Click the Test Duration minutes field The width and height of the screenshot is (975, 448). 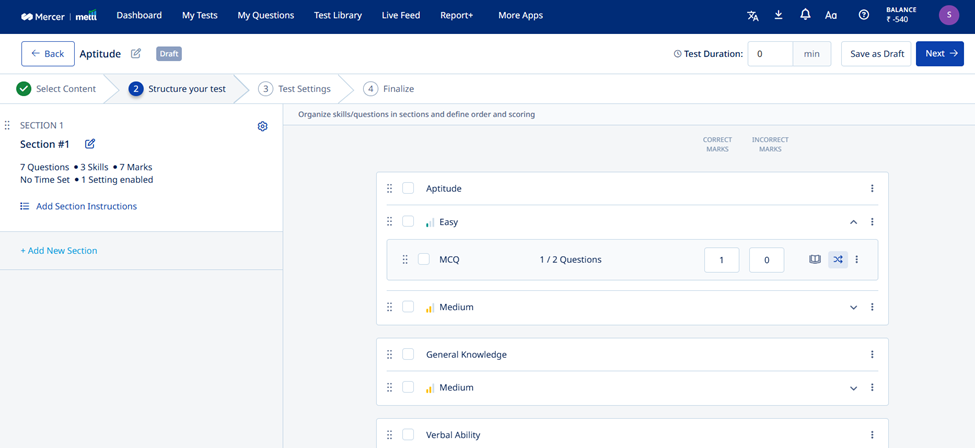(x=770, y=54)
